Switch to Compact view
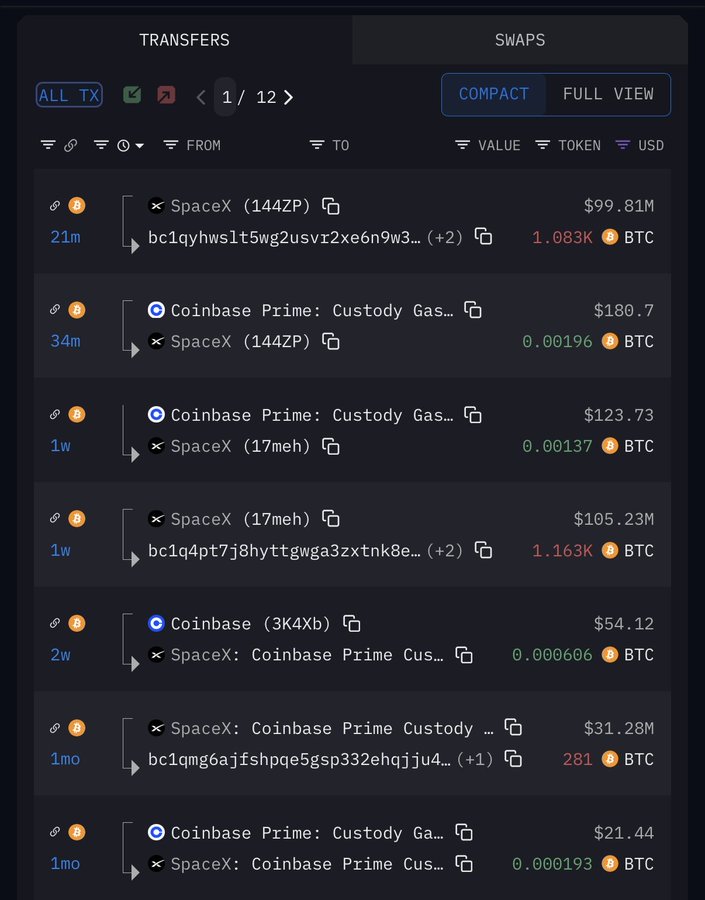705x900 pixels. [494, 94]
